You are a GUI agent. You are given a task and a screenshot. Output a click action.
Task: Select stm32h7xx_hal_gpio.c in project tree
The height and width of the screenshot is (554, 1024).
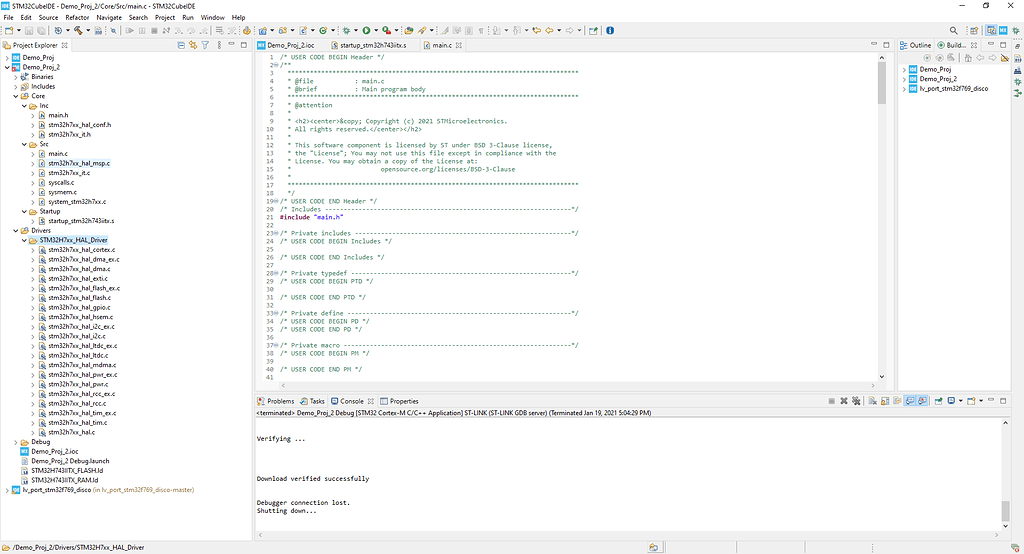point(80,307)
